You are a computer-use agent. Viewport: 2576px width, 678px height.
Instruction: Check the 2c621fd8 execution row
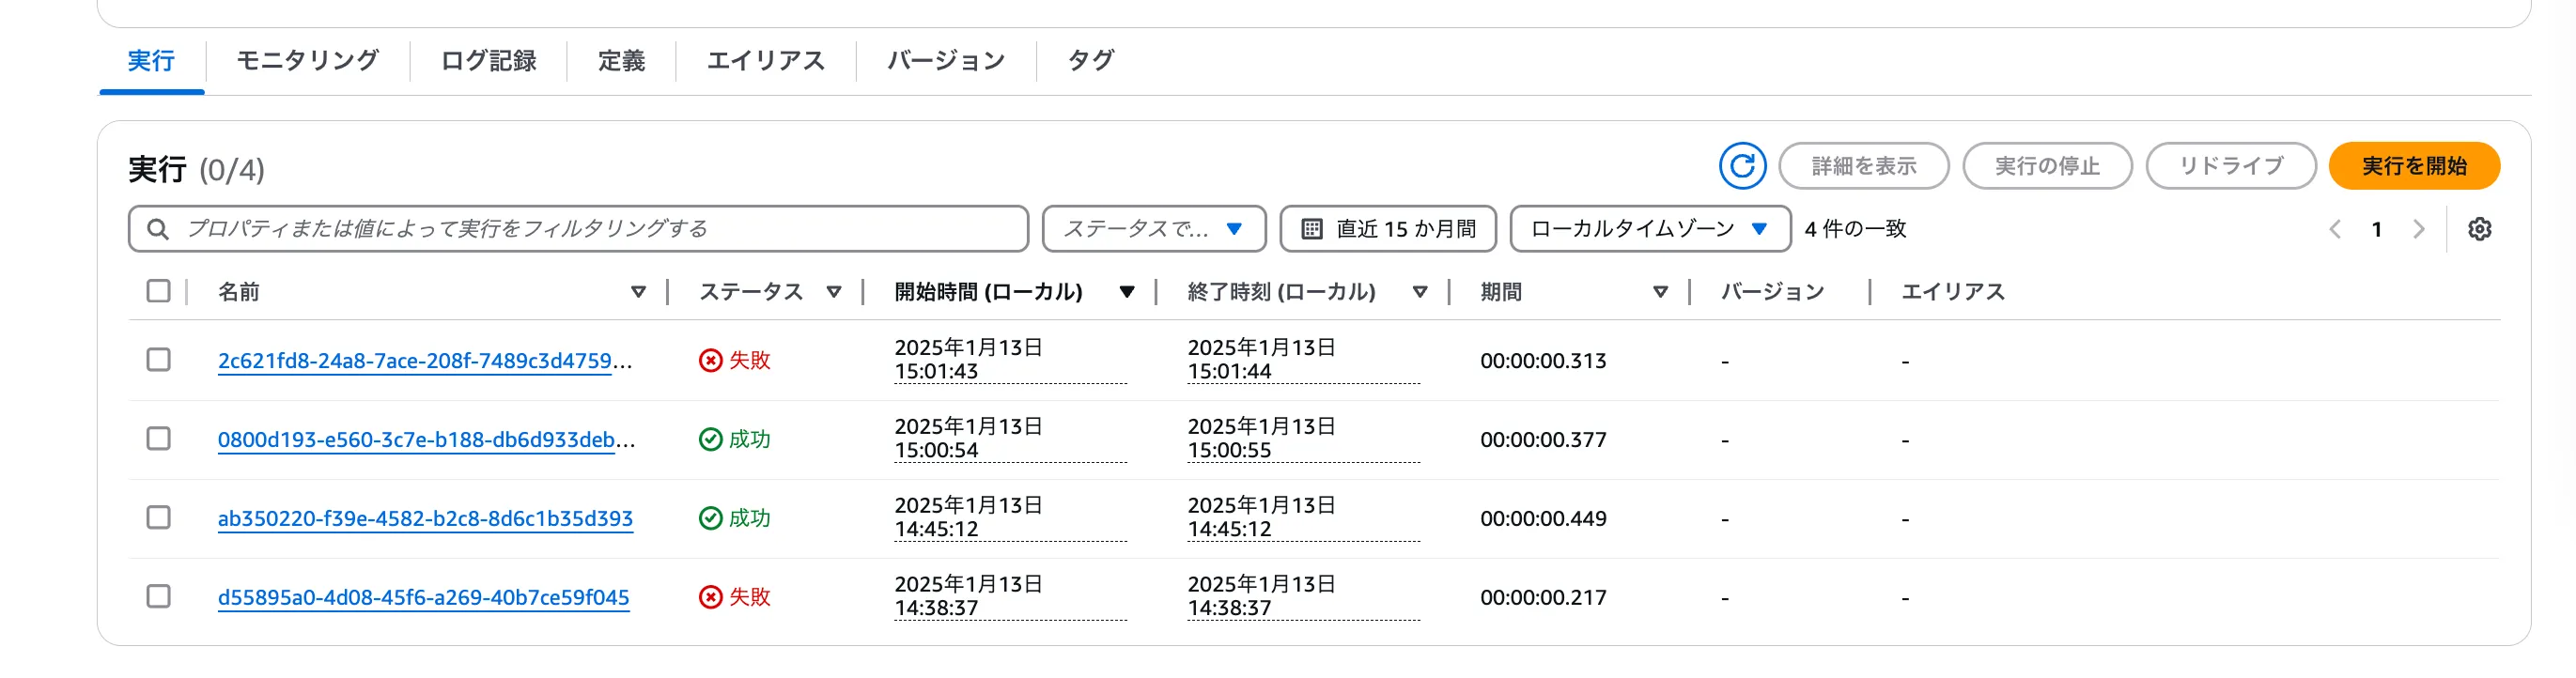point(158,360)
